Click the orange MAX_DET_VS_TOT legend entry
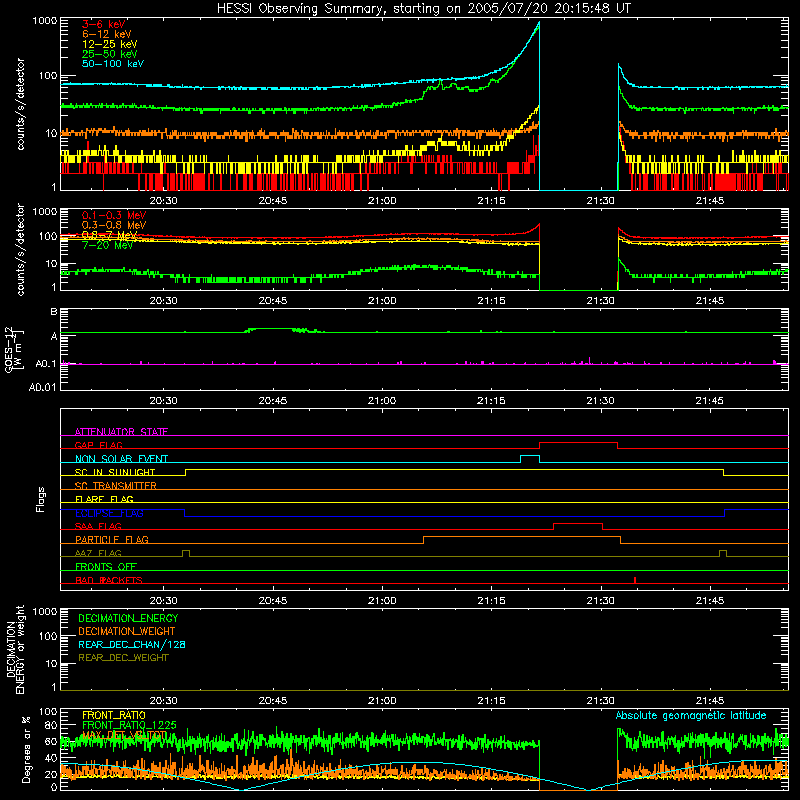The width and height of the screenshot is (800, 800). pos(124,735)
